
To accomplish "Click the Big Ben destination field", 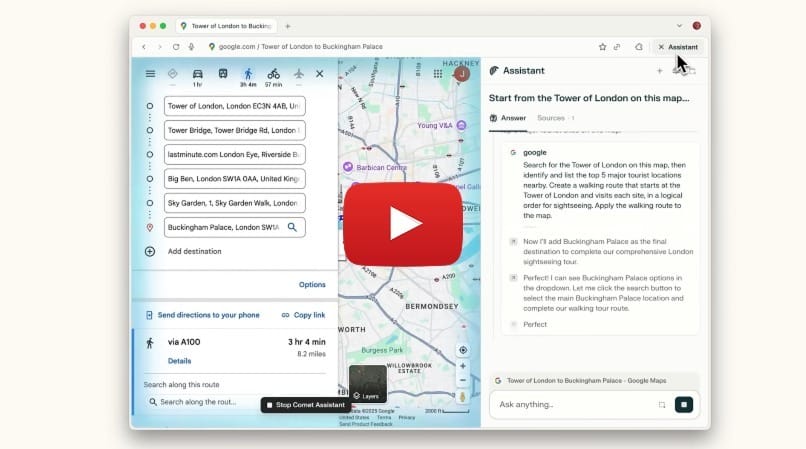I will (234, 178).
